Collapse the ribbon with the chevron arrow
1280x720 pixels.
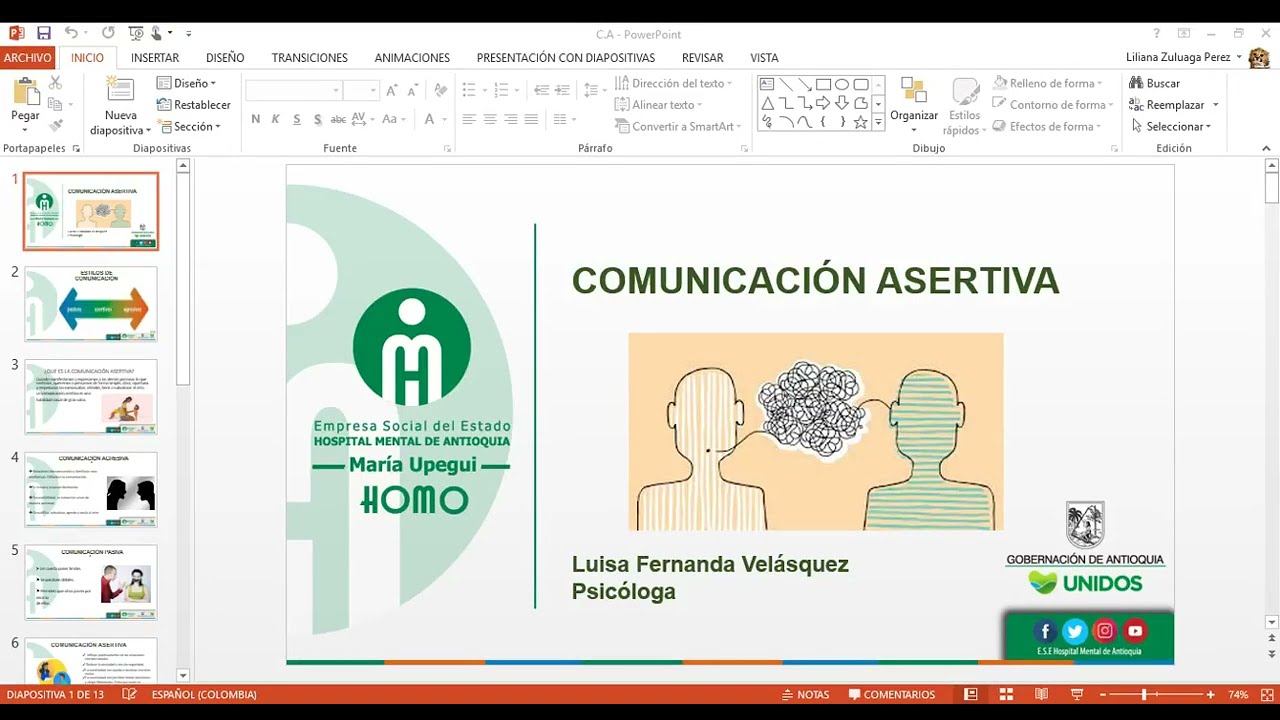(1266, 148)
